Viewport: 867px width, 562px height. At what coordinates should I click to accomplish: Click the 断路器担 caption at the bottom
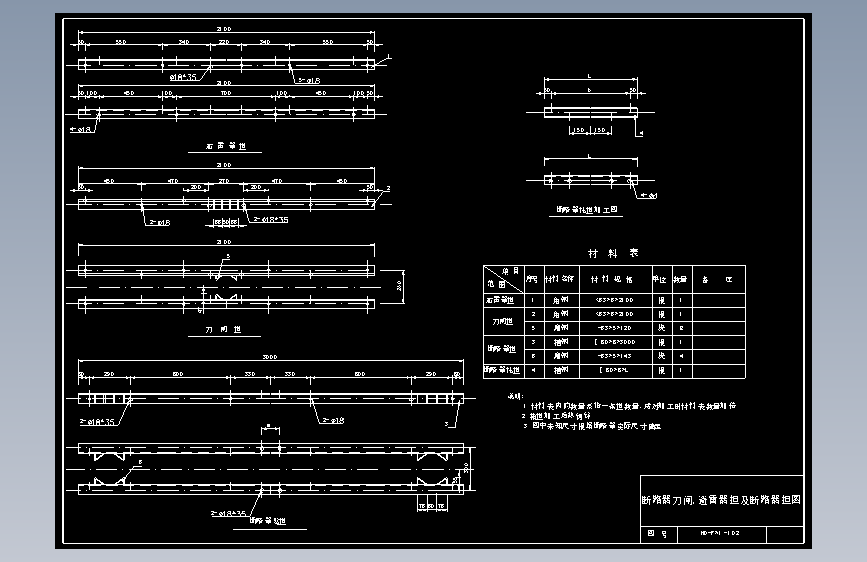pos(268,521)
